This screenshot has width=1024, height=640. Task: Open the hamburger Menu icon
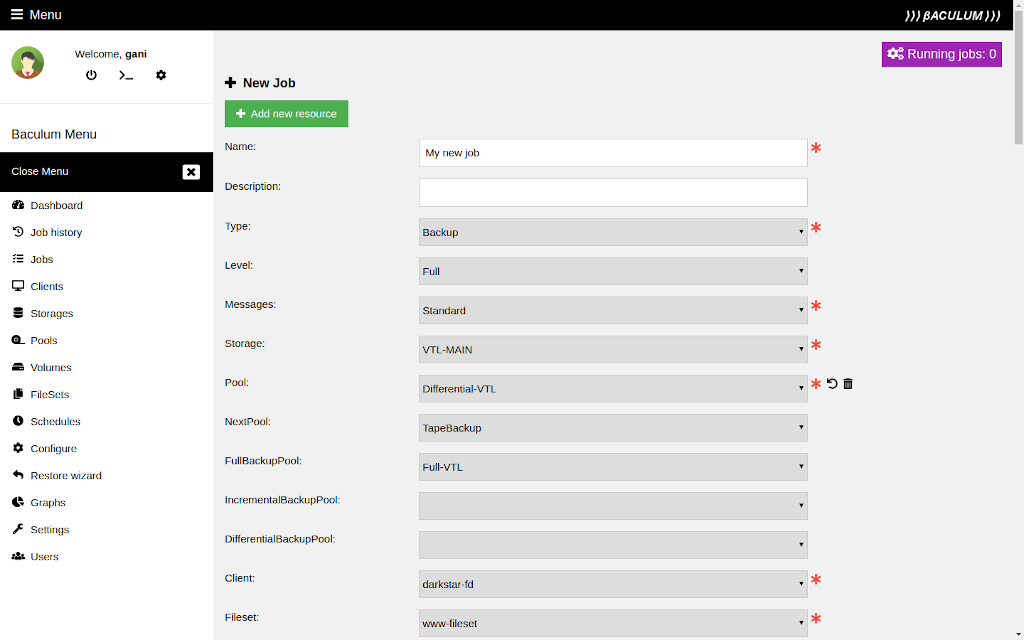tap(17, 14)
